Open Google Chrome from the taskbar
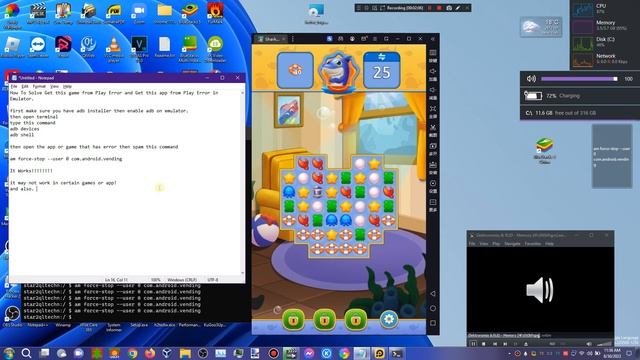The width and height of the screenshot is (640, 360). (x=132, y=353)
